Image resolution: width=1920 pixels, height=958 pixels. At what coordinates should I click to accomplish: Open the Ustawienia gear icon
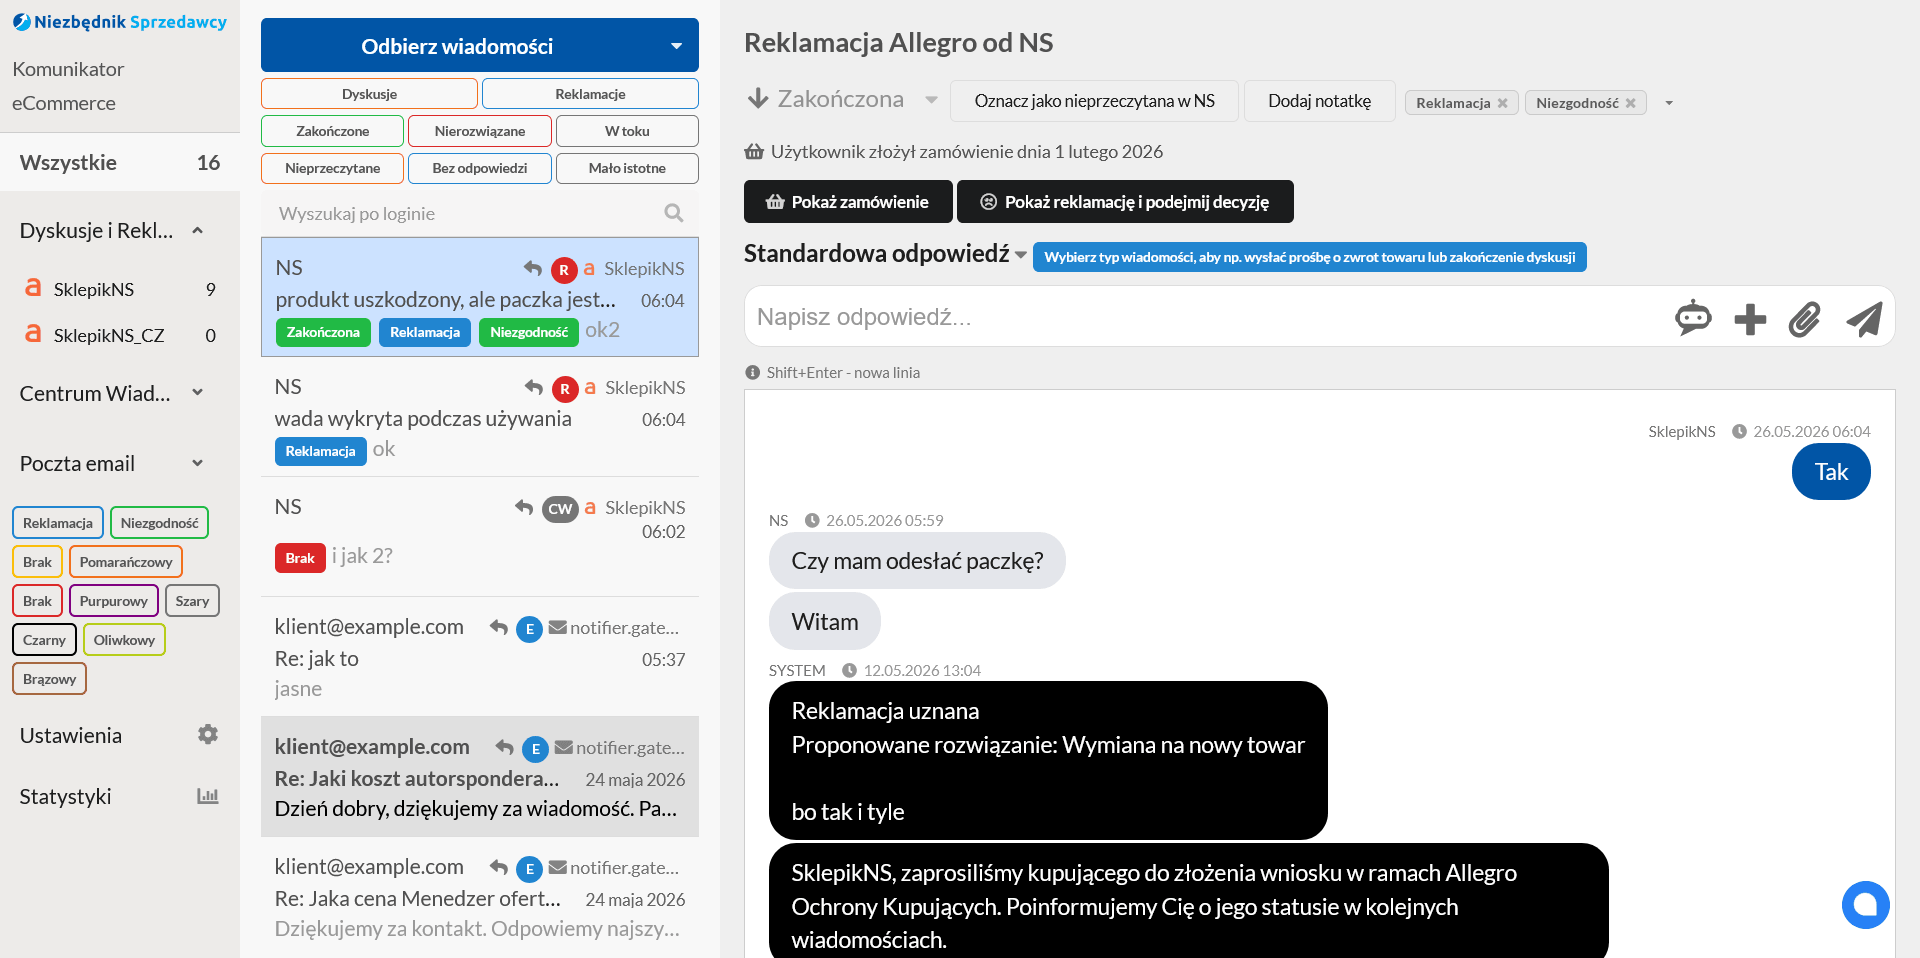208,735
